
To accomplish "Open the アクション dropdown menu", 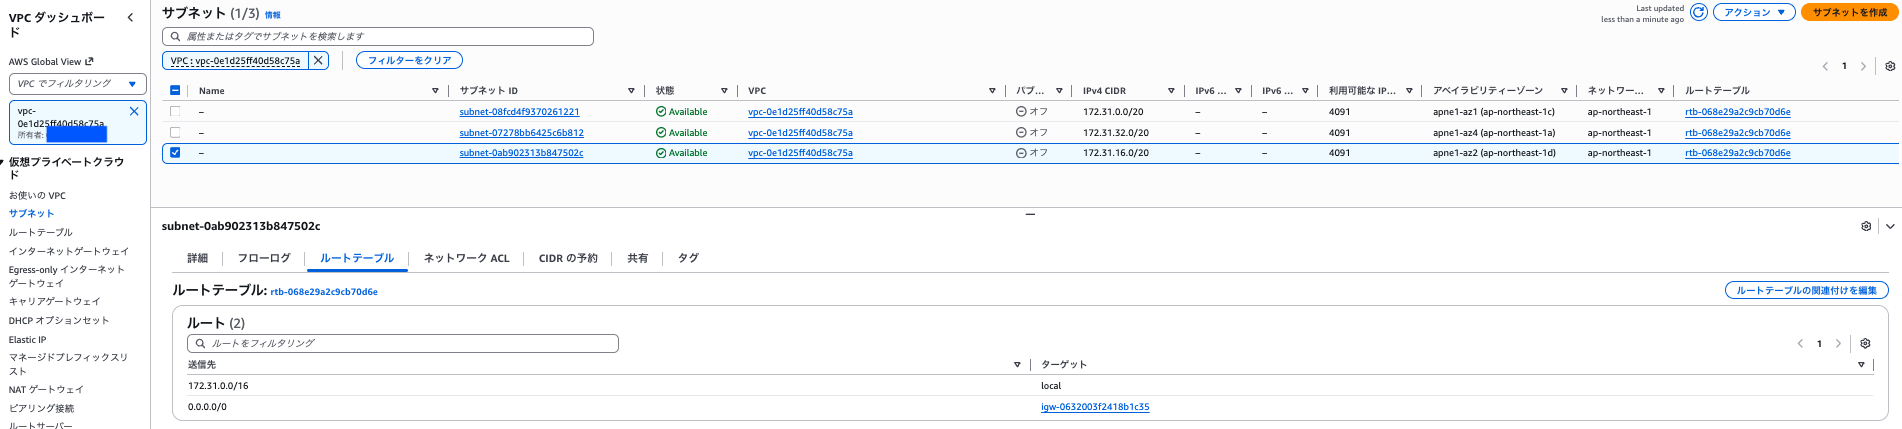I will coord(1753,13).
